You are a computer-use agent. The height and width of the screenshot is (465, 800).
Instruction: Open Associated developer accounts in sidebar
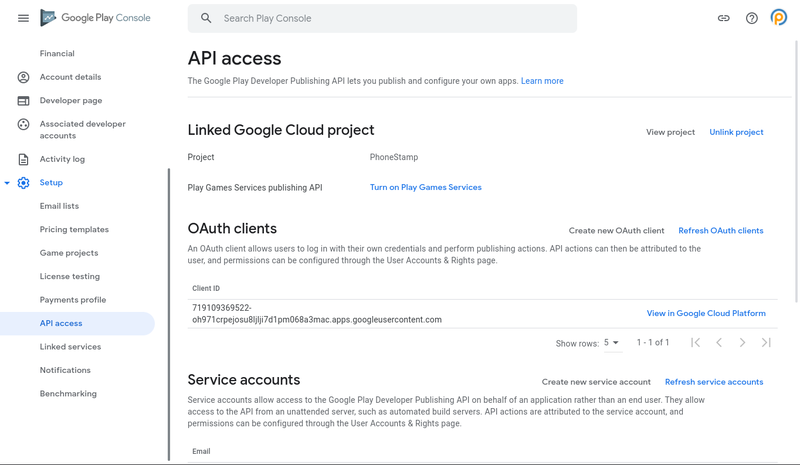click(x=83, y=130)
